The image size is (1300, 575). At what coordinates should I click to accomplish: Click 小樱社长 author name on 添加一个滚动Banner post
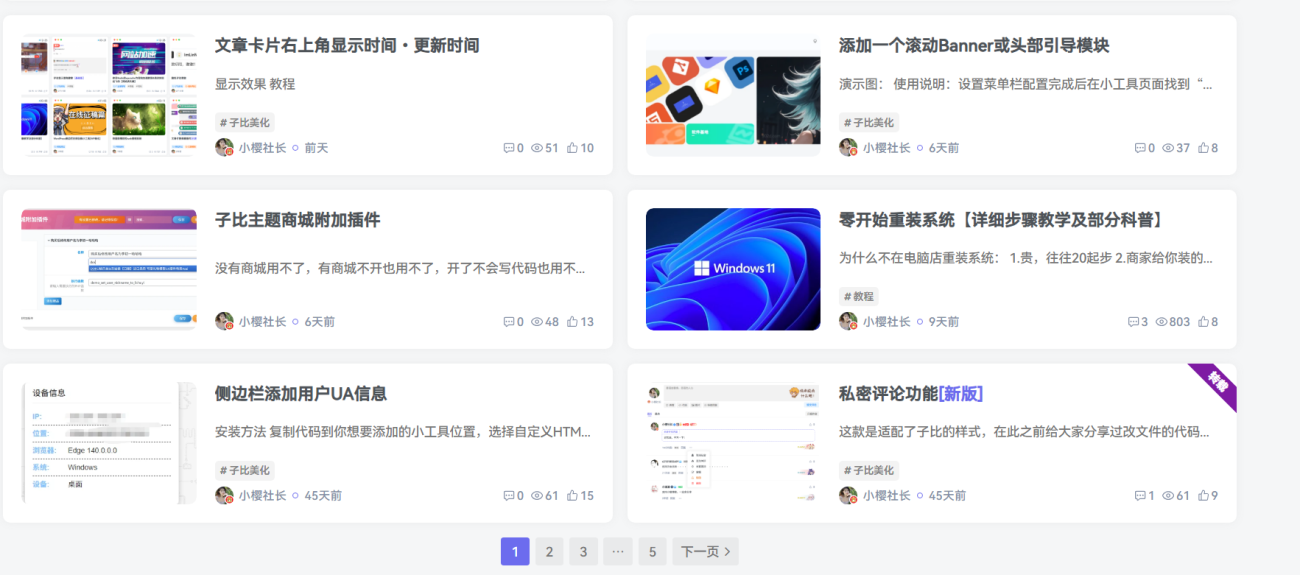pyautogui.click(x=886, y=148)
